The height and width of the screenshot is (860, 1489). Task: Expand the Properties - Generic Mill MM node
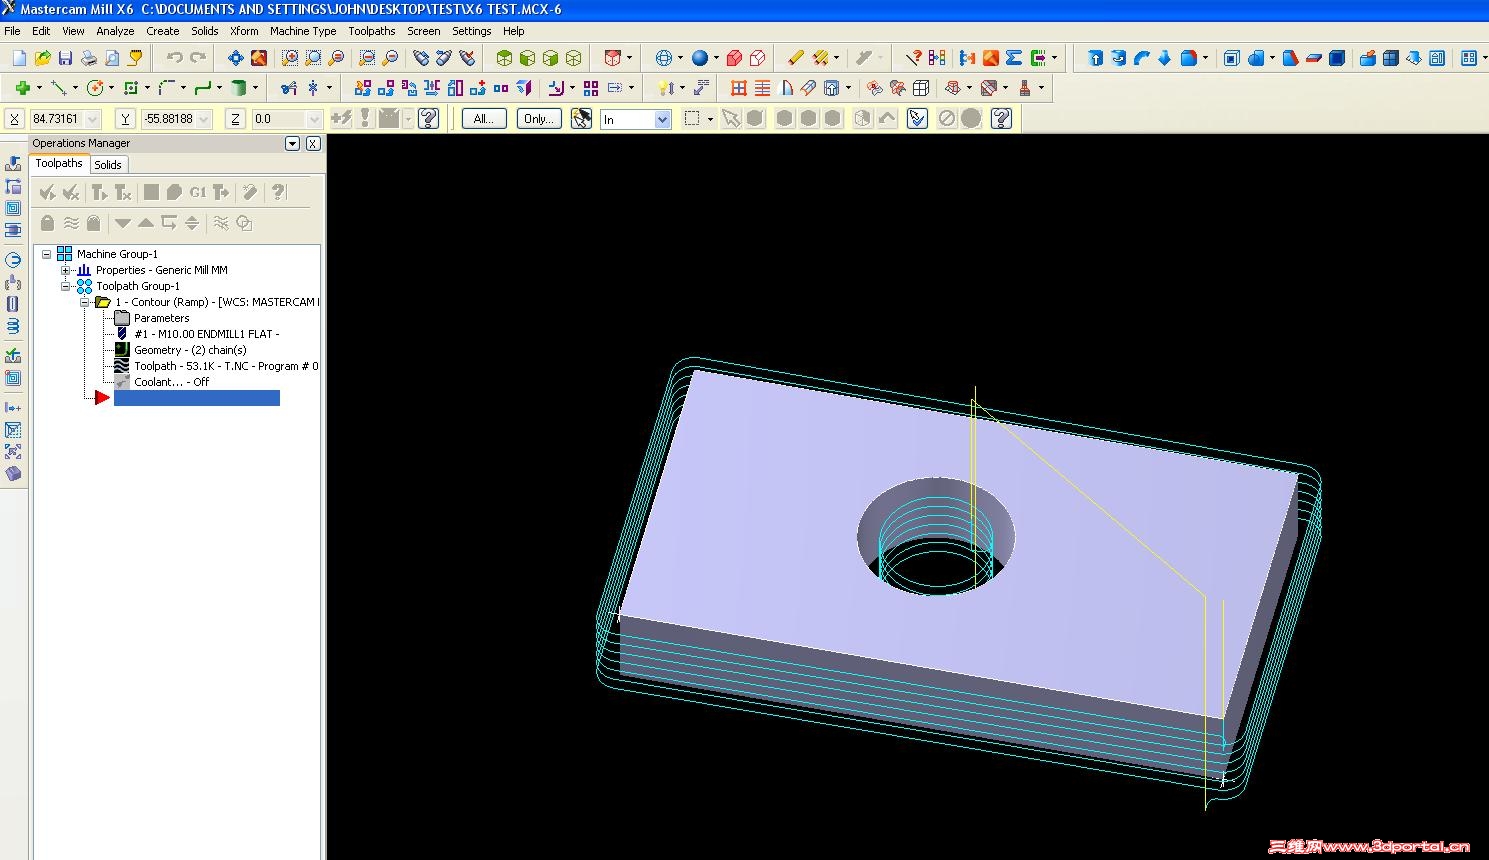(x=65, y=270)
